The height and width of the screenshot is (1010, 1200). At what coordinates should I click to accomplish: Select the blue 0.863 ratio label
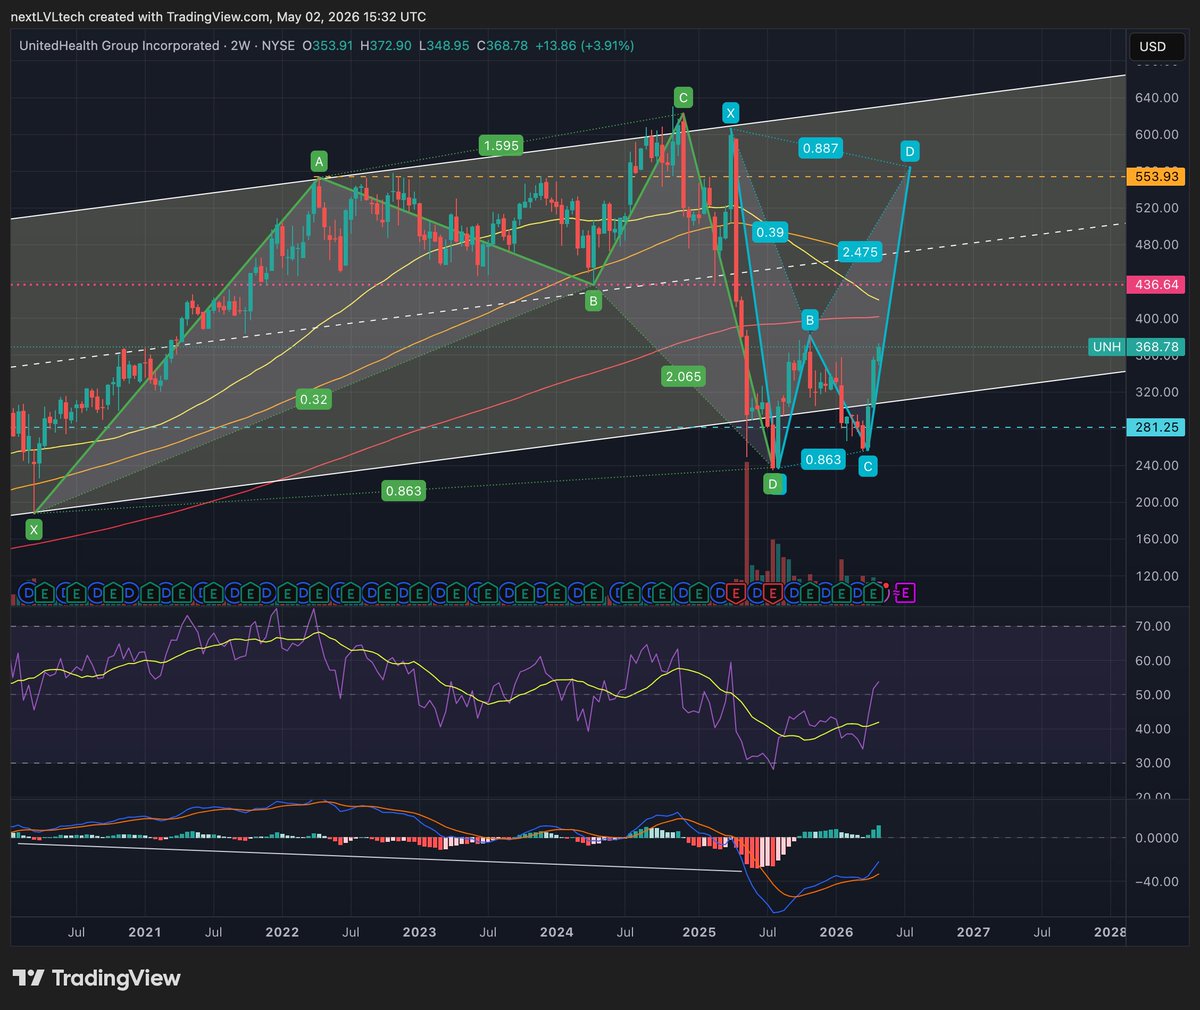824,459
